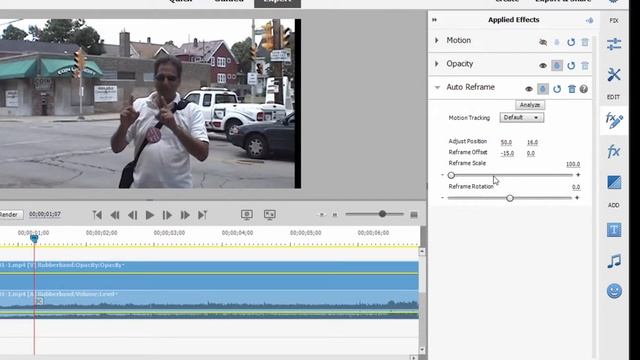The height and width of the screenshot is (360, 640).
Task: Click the blue timeline playhead marker
Action: pyautogui.click(x=34, y=238)
